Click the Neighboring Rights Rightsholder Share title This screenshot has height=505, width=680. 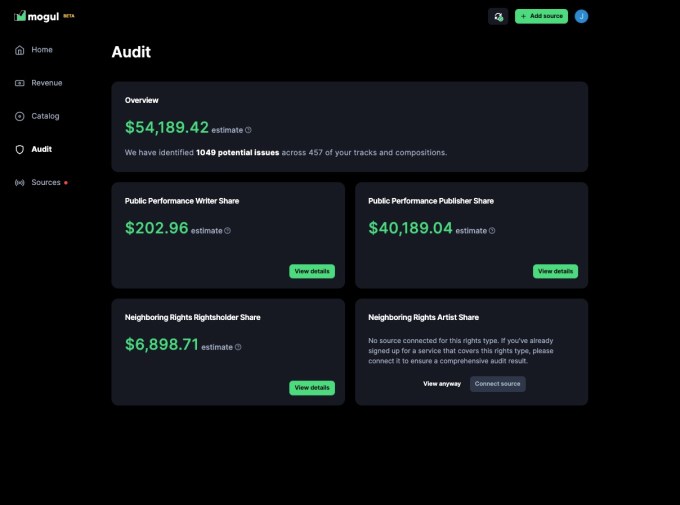(x=193, y=317)
